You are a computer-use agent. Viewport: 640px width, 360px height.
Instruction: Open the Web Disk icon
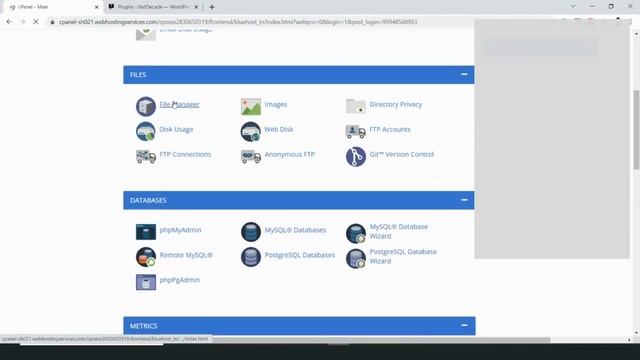click(x=251, y=131)
